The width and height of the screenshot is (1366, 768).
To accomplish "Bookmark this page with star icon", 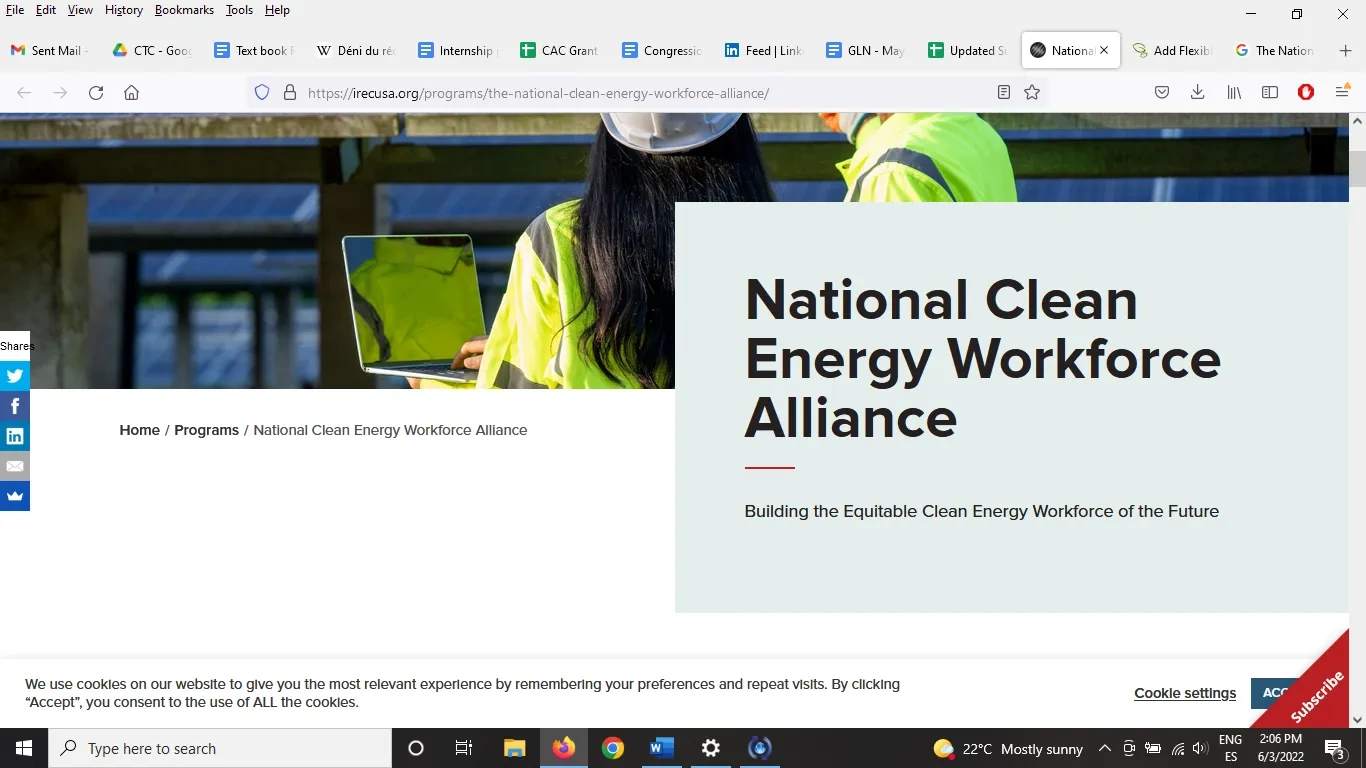I will coord(1032,93).
